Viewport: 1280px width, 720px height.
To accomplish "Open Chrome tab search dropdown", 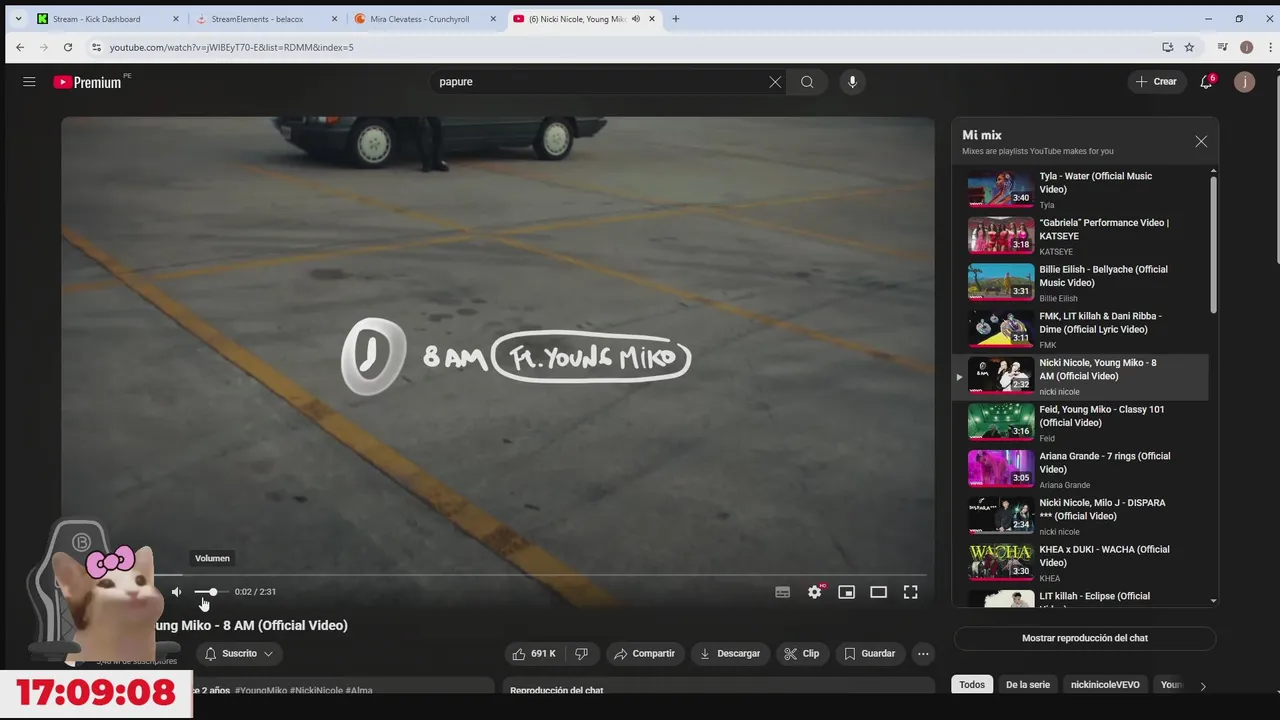I will click(17, 19).
